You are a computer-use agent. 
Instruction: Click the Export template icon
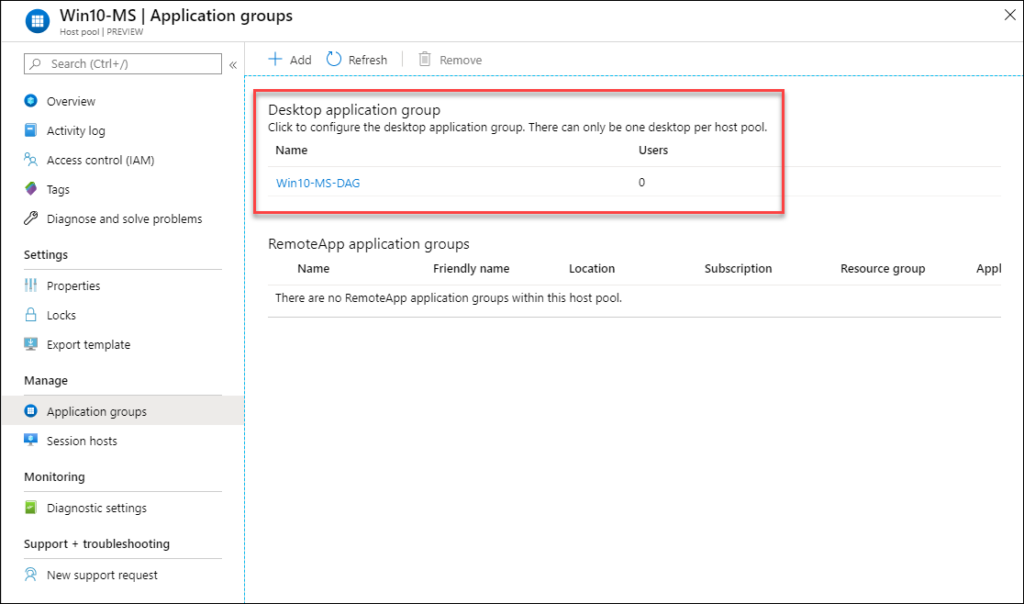click(x=31, y=344)
